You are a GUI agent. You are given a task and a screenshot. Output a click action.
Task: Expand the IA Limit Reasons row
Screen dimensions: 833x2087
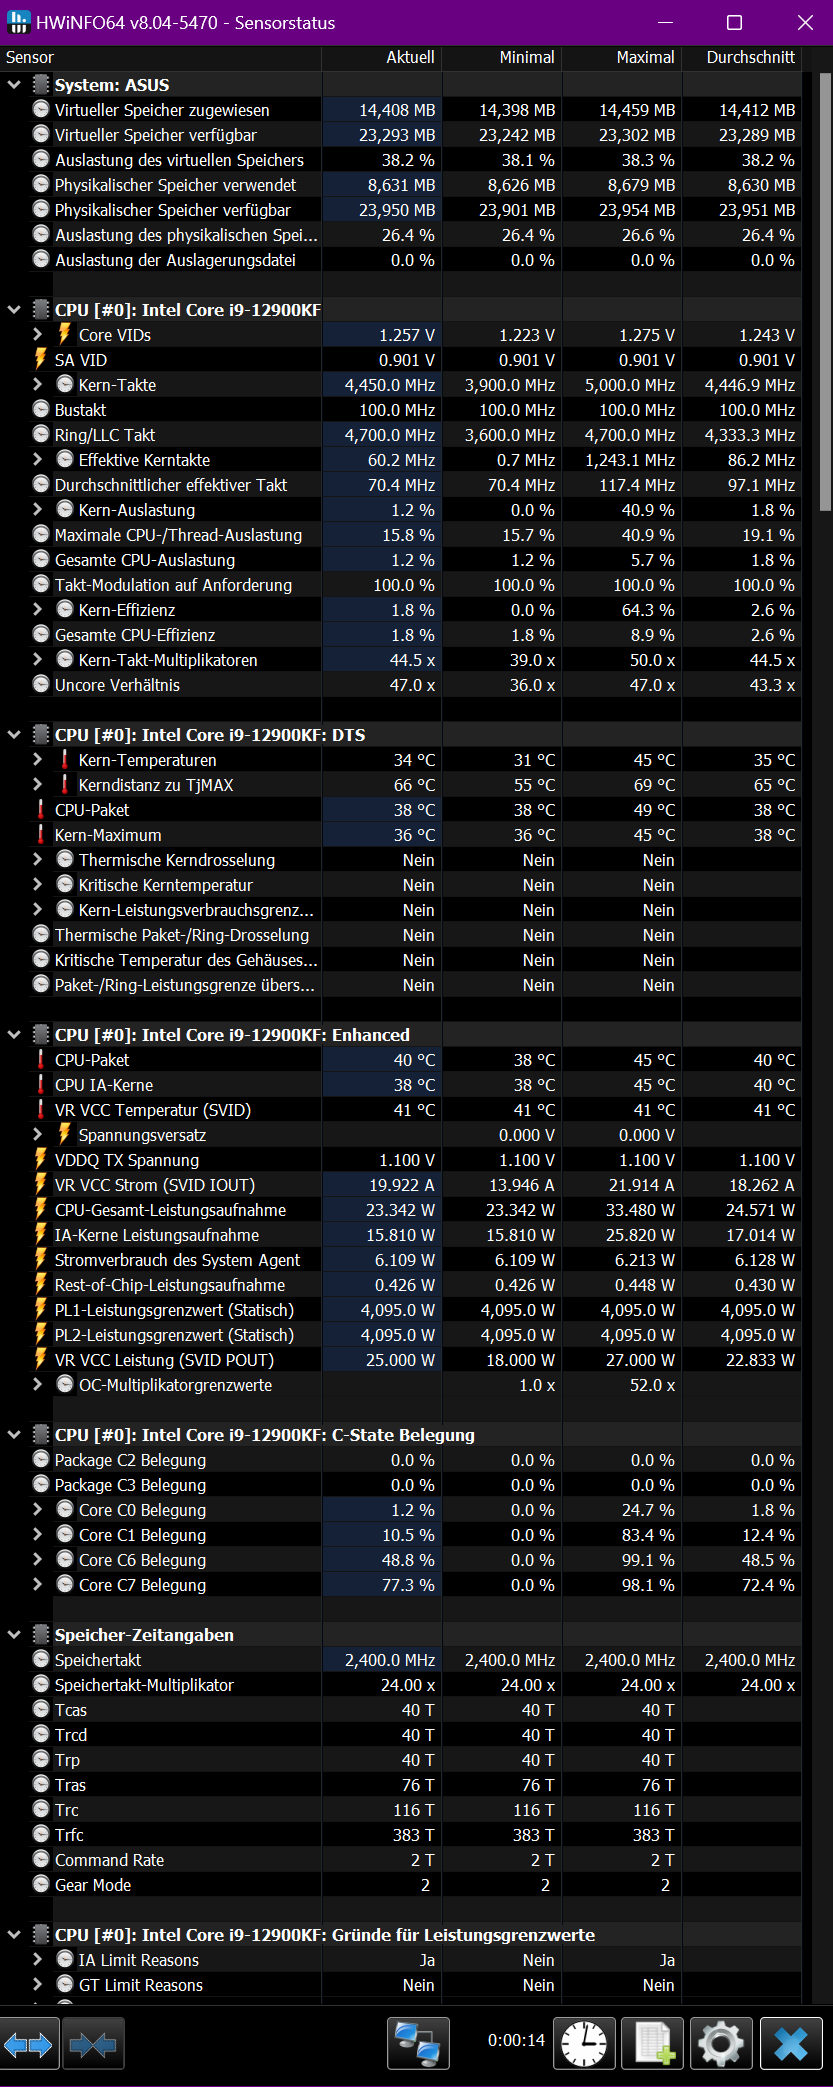click(38, 1959)
